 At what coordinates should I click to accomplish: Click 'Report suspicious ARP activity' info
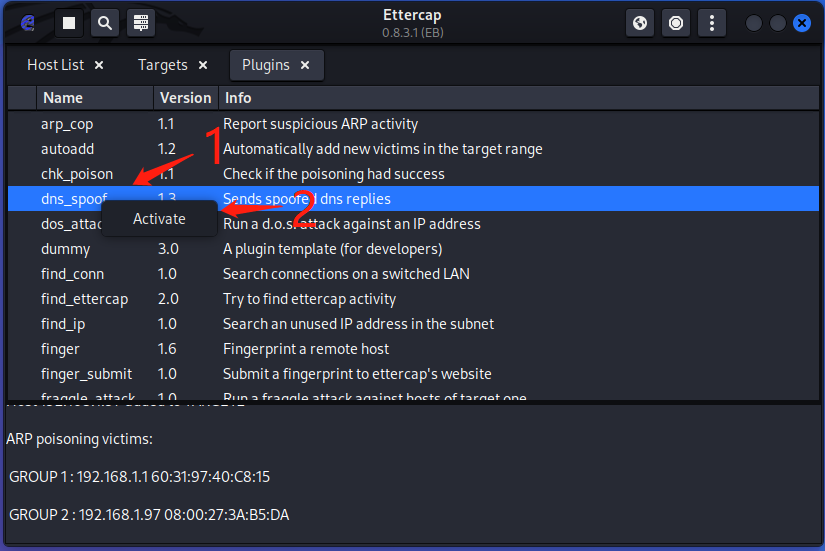point(320,124)
